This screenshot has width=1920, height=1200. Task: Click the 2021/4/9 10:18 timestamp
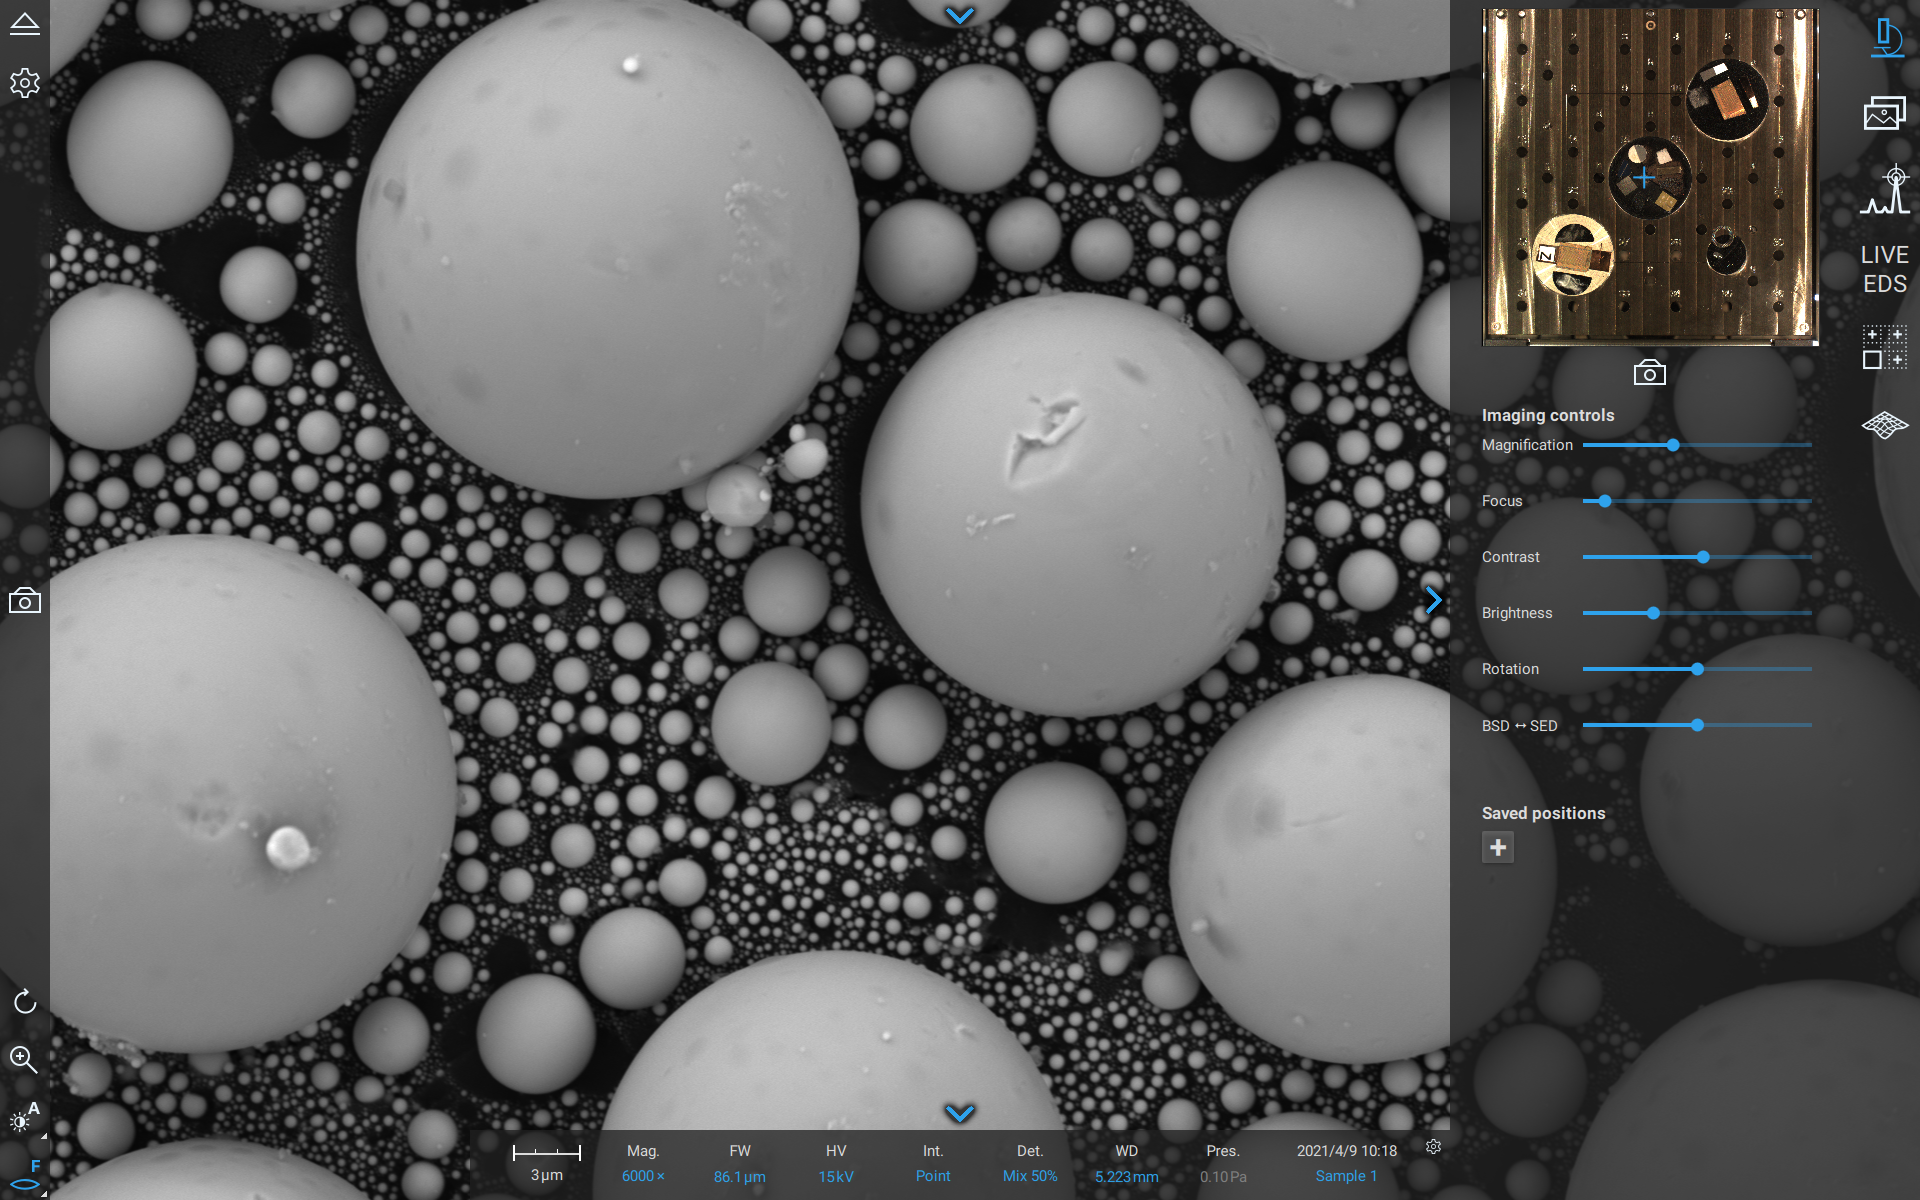tap(1346, 1151)
